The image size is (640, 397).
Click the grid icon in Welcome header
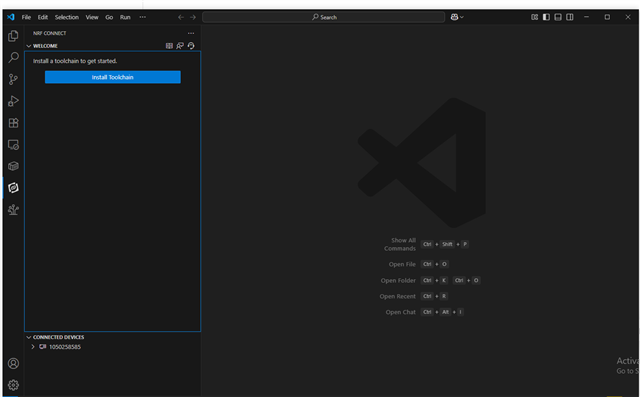point(169,46)
